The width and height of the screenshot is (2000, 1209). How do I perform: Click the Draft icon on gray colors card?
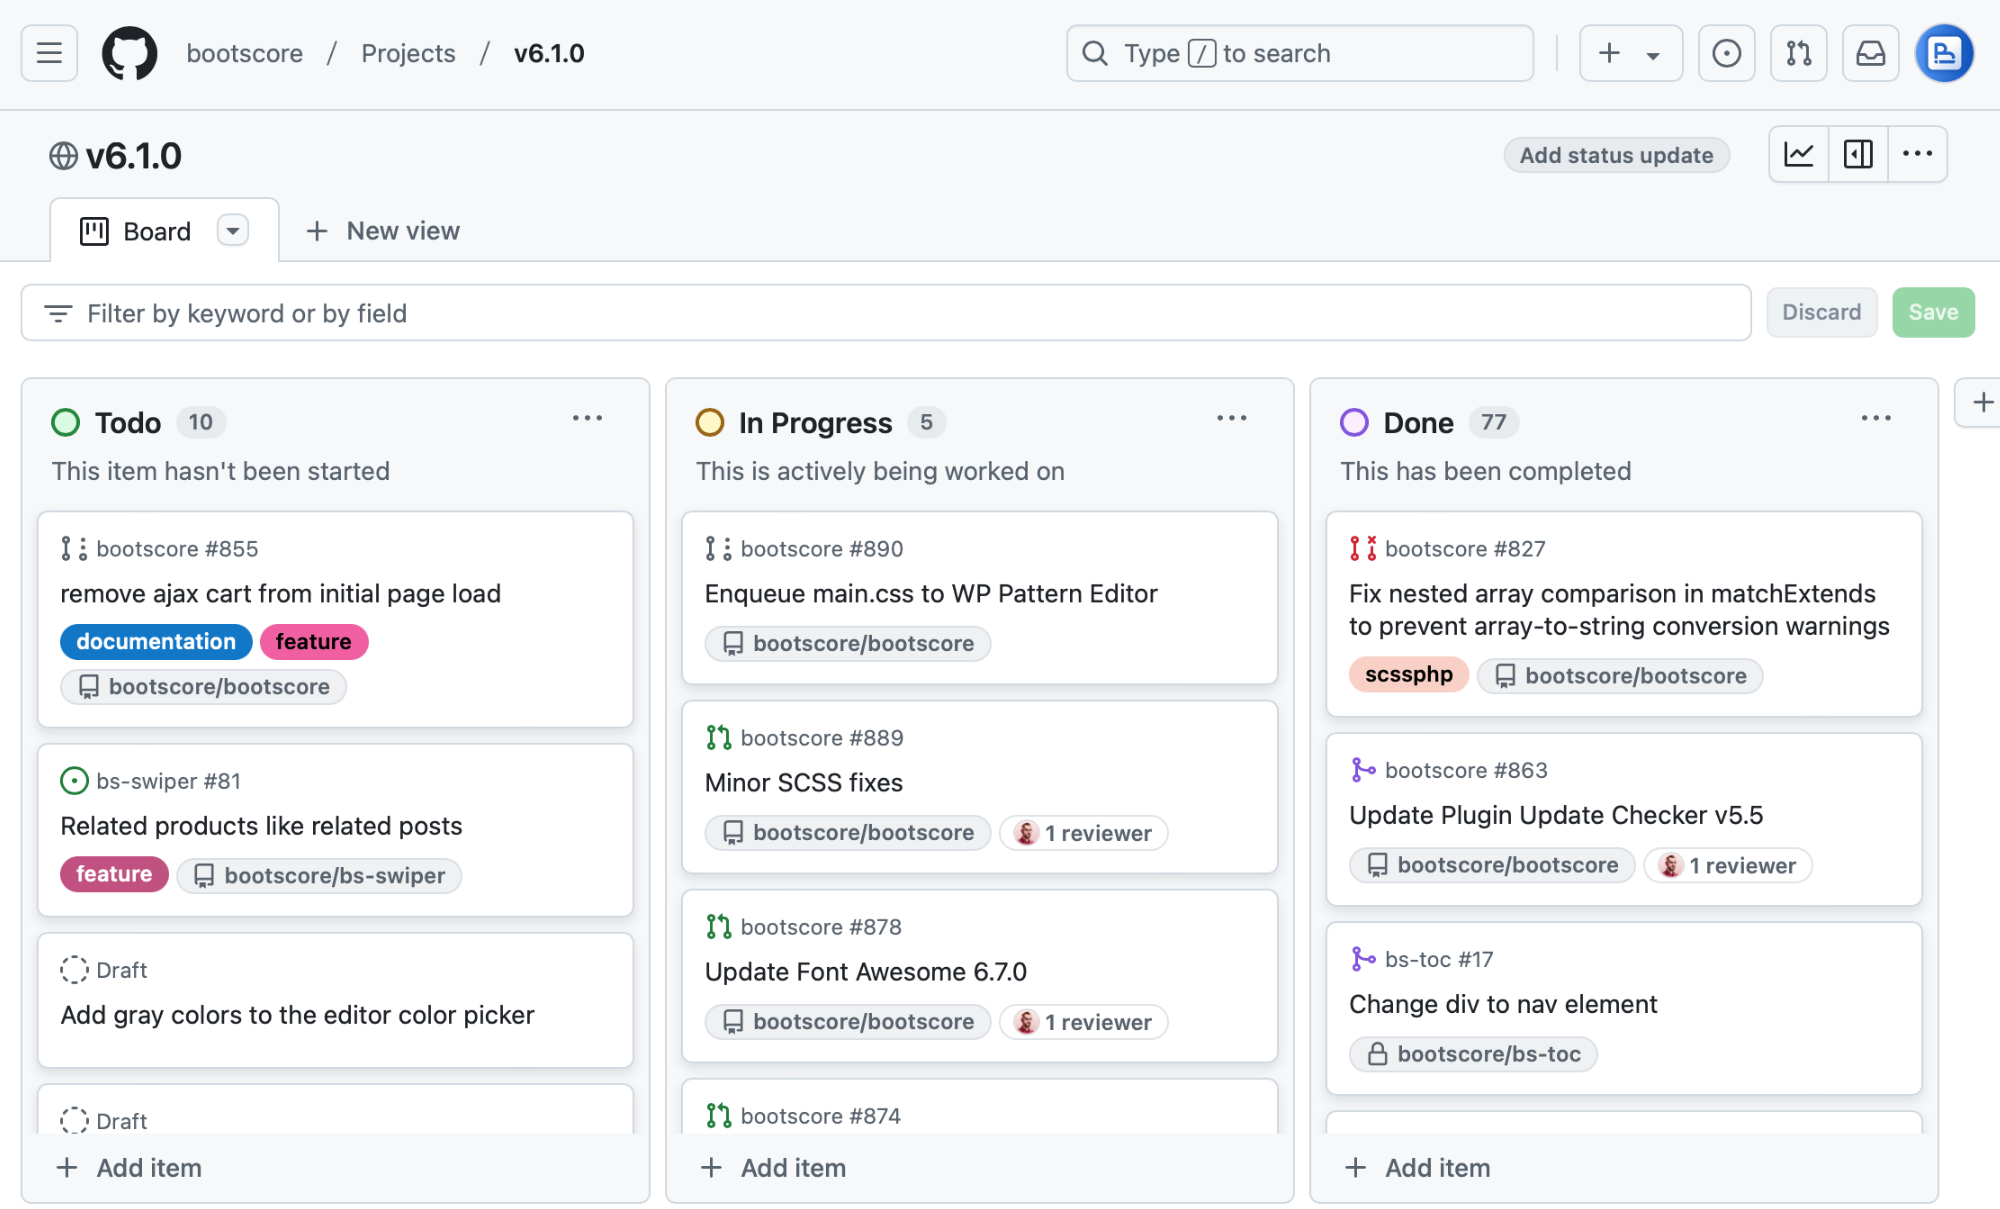point(74,969)
